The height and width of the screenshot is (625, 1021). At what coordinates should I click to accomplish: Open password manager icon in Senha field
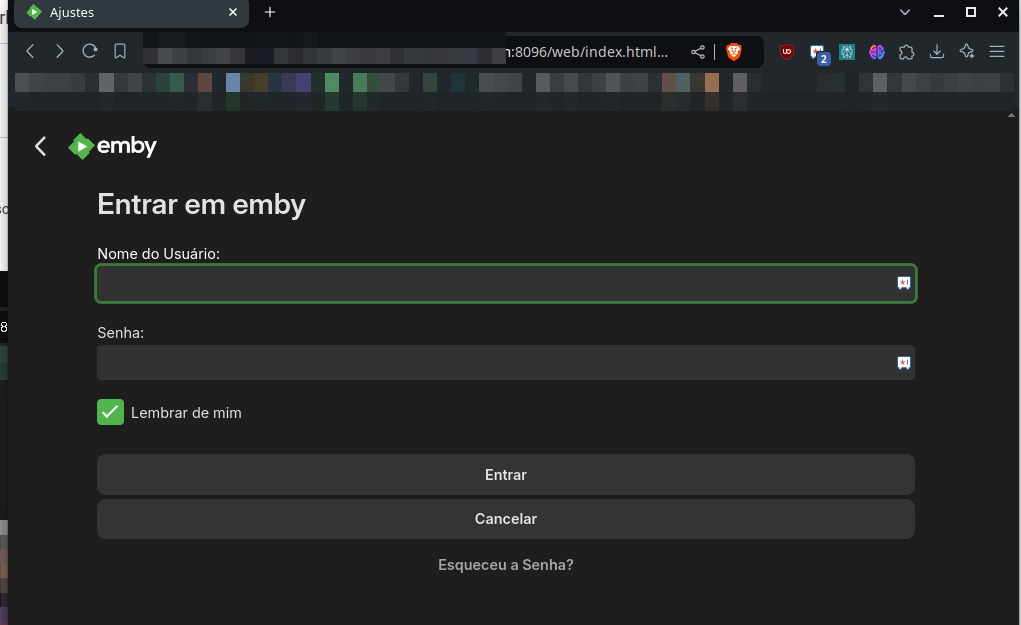pos(903,363)
